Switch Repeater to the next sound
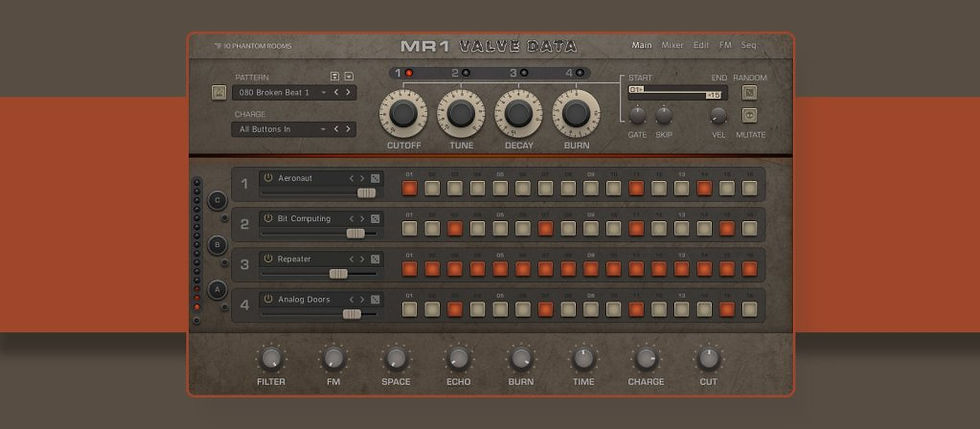980x429 pixels. [x=362, y=259]
